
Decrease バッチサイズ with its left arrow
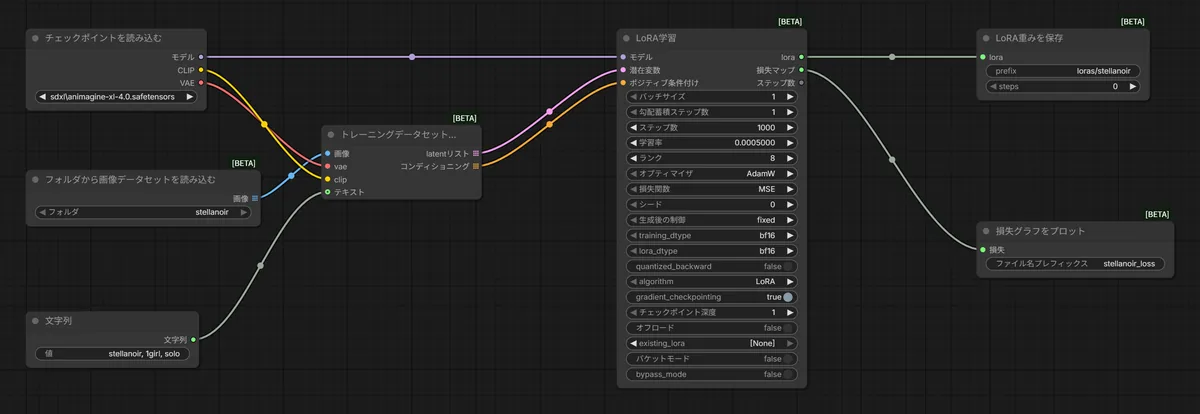click(x=634, y=97)
